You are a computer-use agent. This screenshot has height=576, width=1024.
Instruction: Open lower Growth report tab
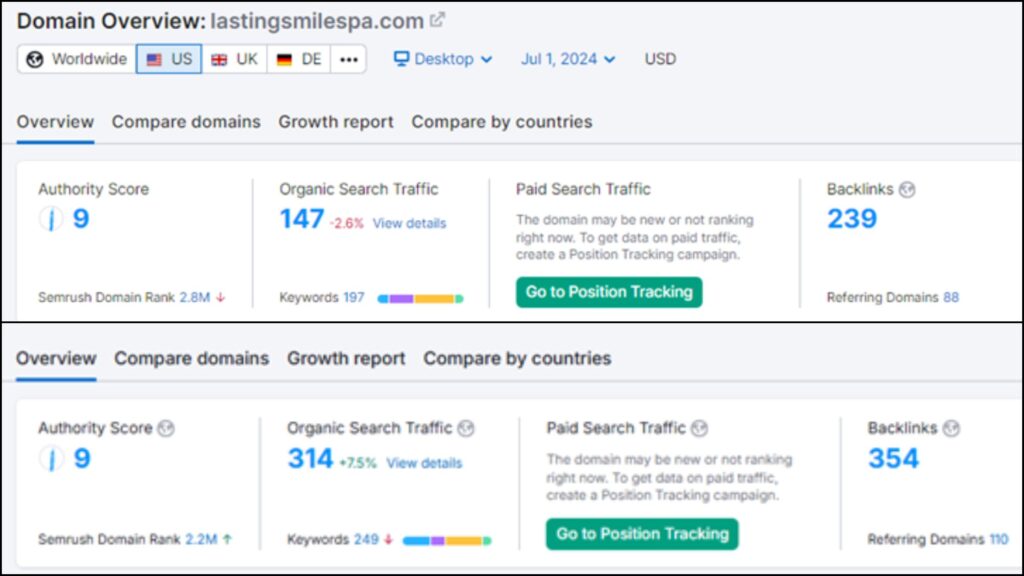point(346,359)
